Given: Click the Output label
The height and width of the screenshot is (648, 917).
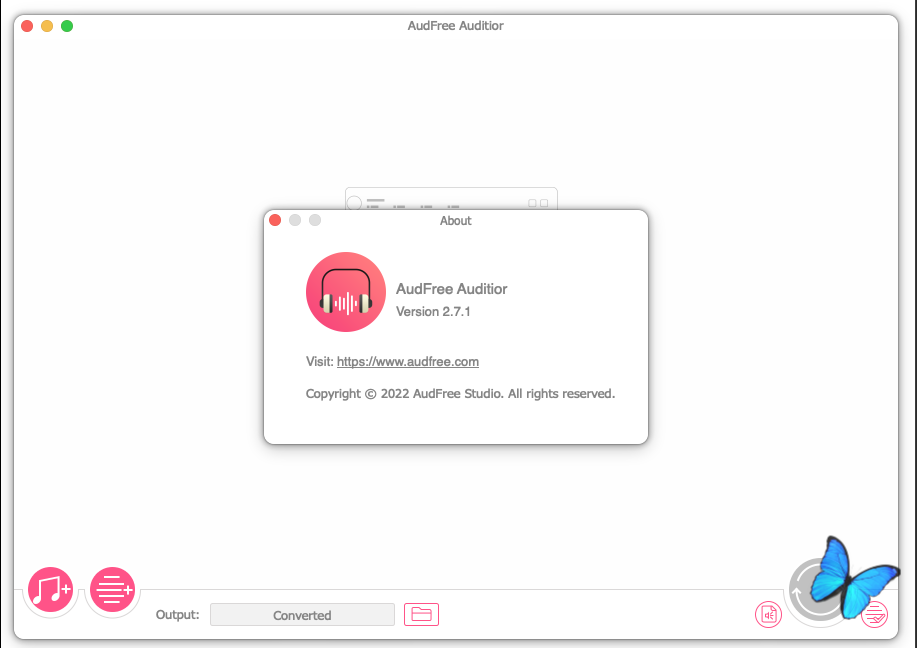Looking at the screenshot, I should pos(177,615).
